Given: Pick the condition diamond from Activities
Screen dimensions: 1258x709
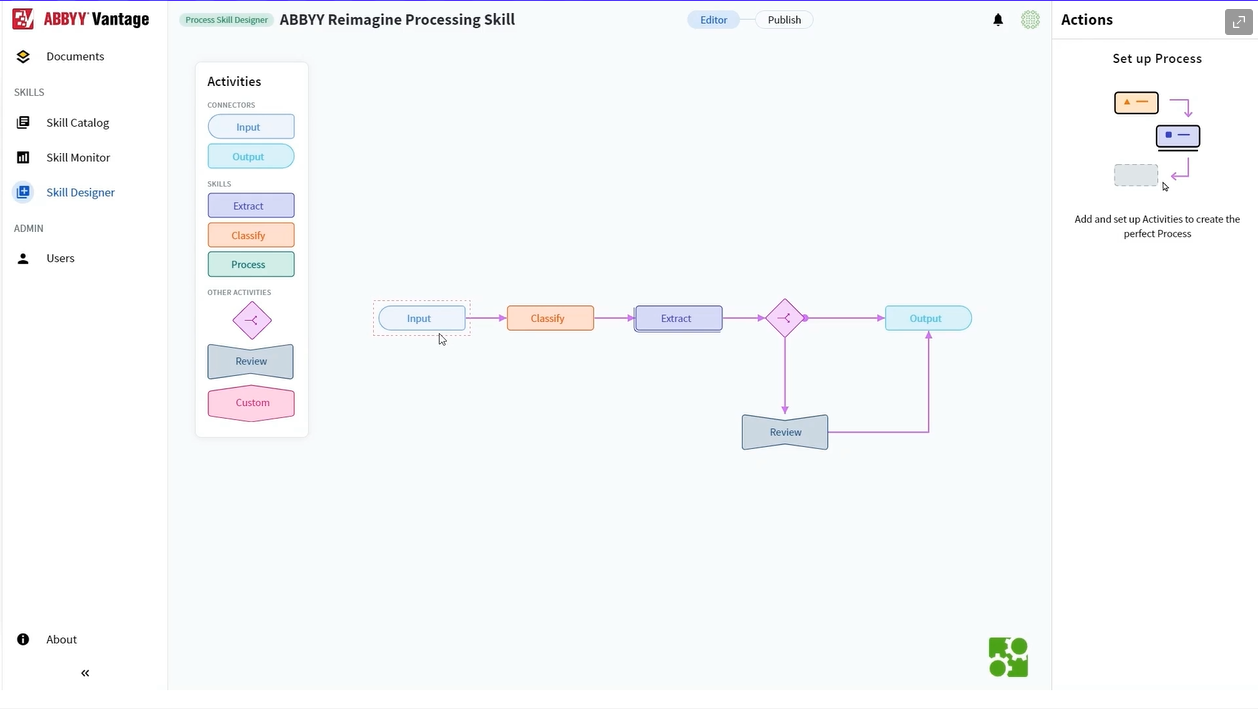Looking at the screenshot, I should 252,321.
